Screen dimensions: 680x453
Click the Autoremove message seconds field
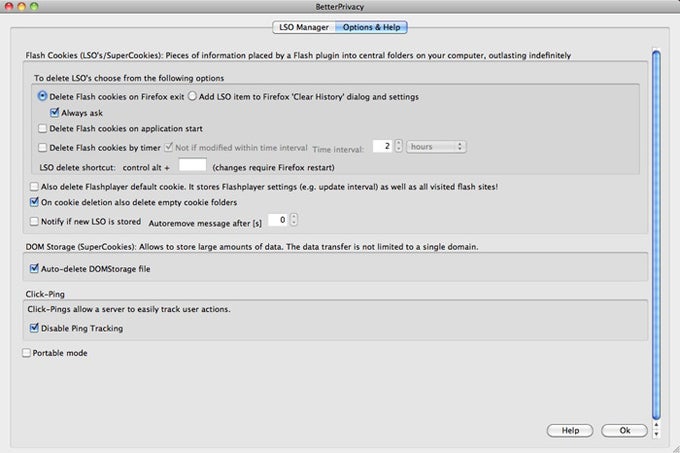(x=278, y=220)
